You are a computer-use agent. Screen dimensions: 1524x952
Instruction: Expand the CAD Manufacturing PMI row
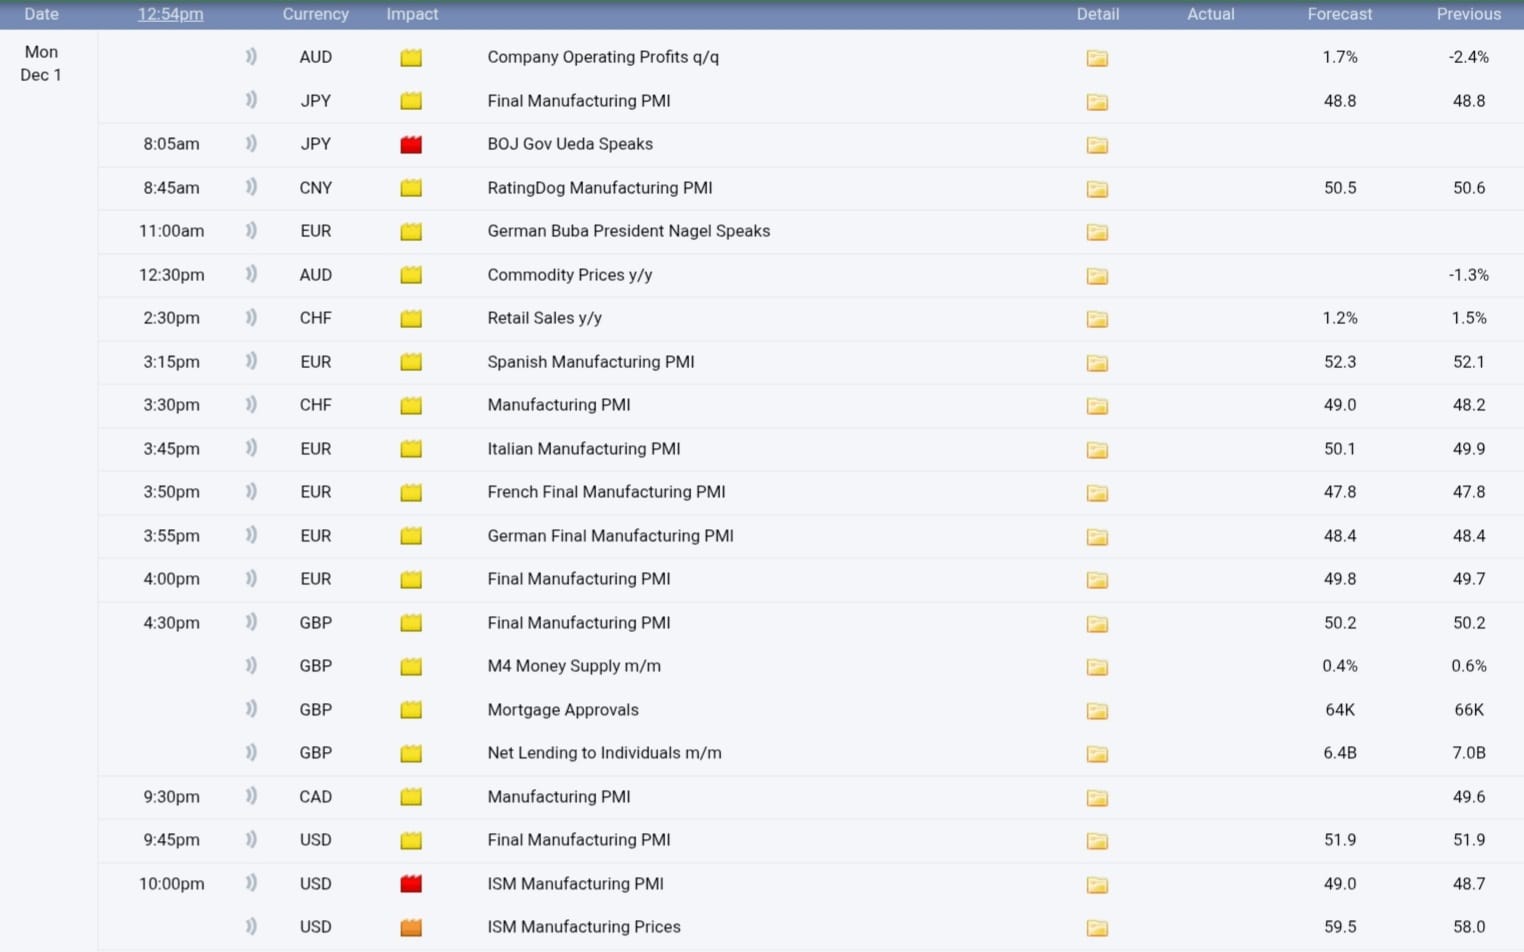click(x=558, y=797)
